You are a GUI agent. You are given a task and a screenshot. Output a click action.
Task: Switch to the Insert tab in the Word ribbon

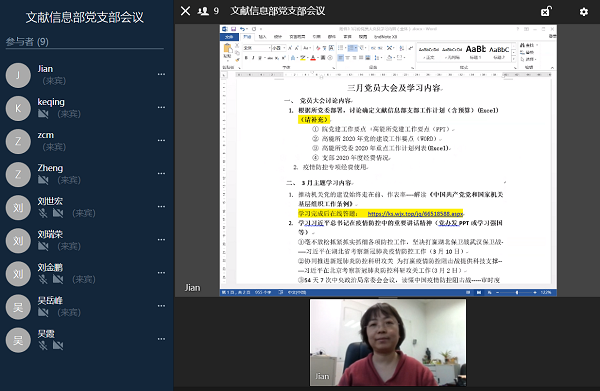262,37
